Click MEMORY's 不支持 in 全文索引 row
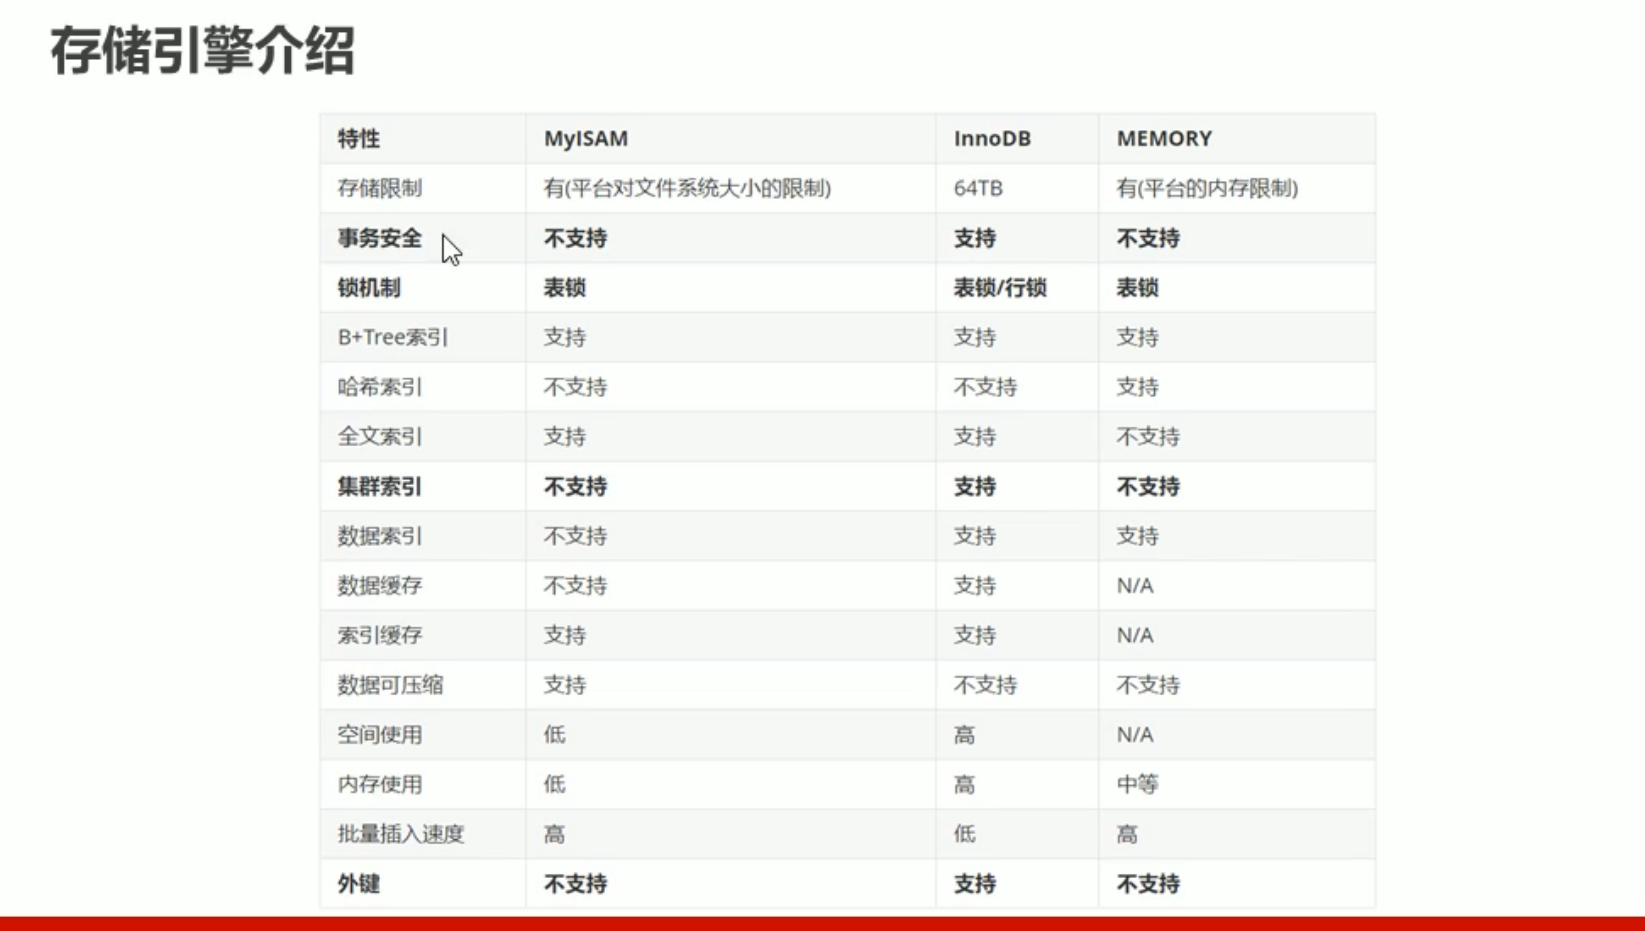This screenshot has height=931, width=1645. [1149, 436]
